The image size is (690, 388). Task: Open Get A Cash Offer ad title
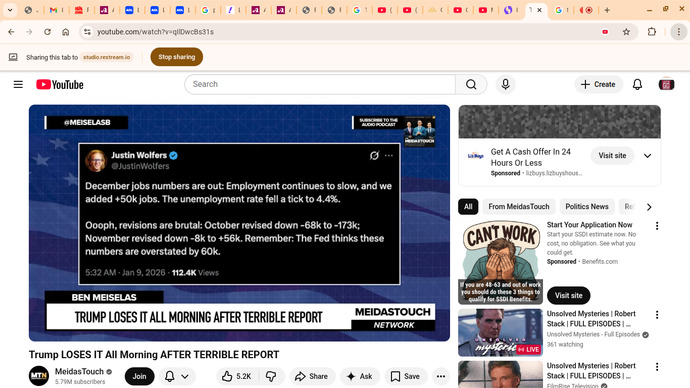531,157
